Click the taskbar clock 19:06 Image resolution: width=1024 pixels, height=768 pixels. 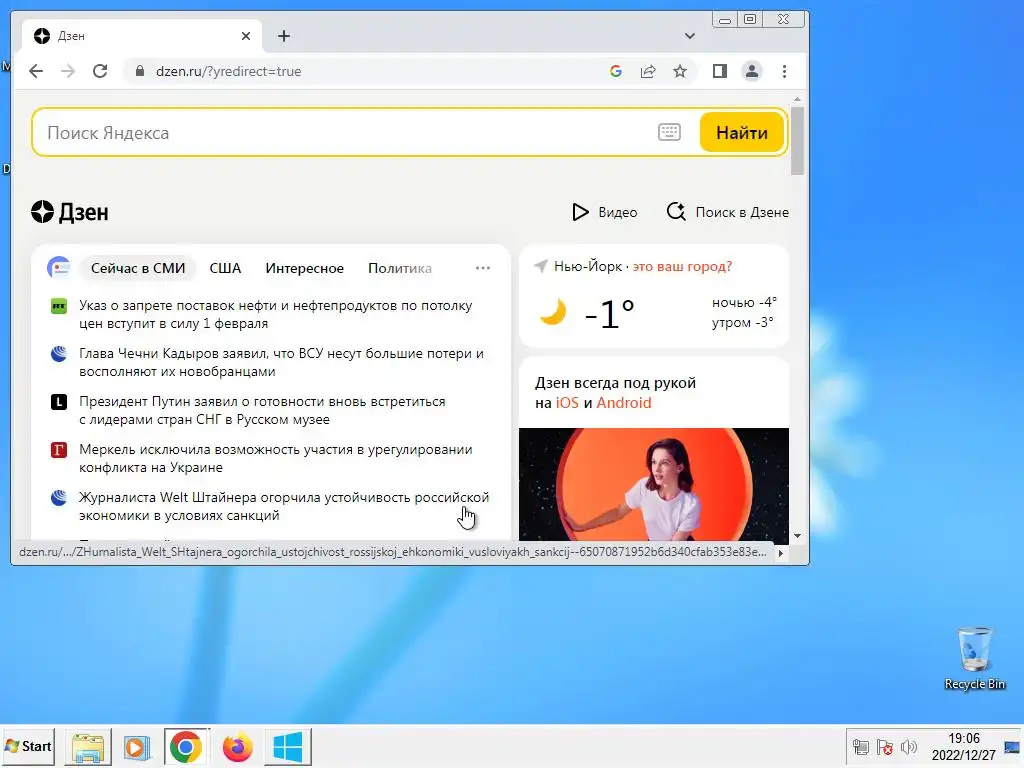point(964,739)
